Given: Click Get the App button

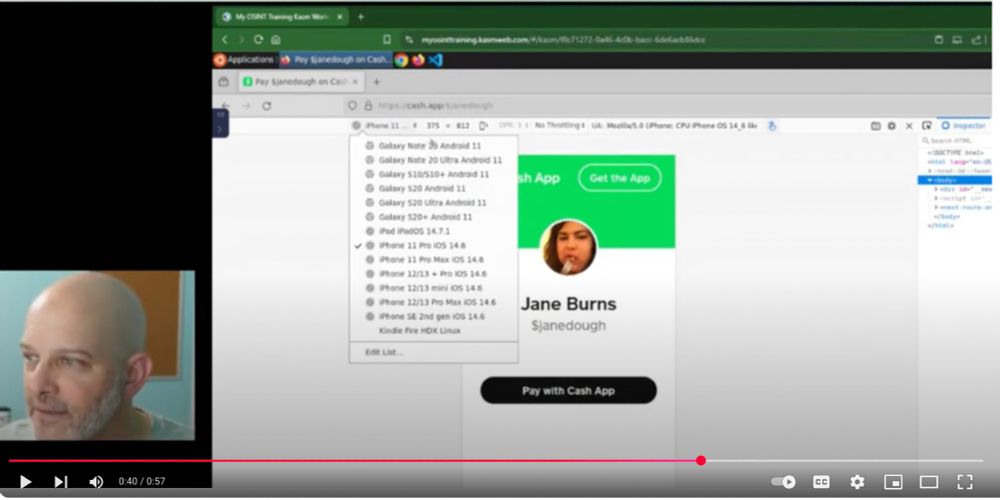Looking at the screenshot, I should click(x=619, y=178).
